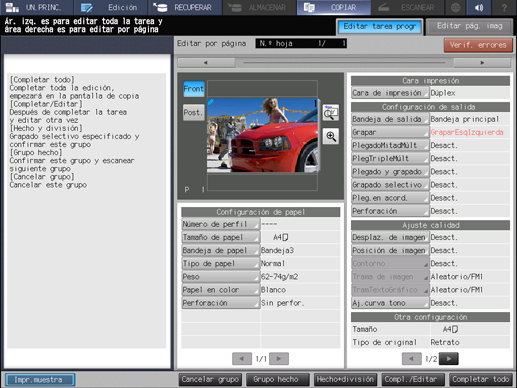Click the page preview slider track
Screen dimensions: 517x388
click(344, 63)
